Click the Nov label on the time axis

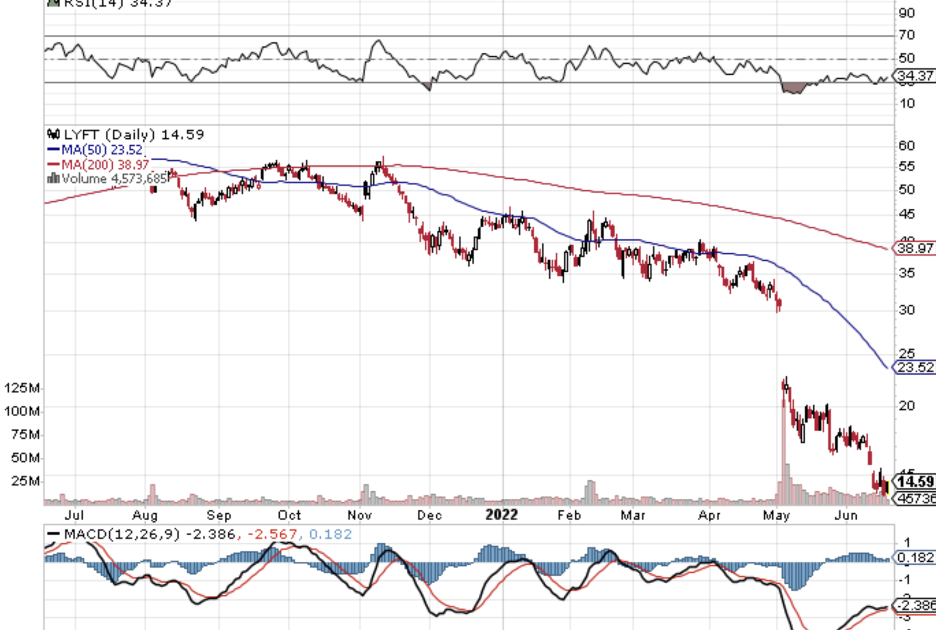(361, 515)
